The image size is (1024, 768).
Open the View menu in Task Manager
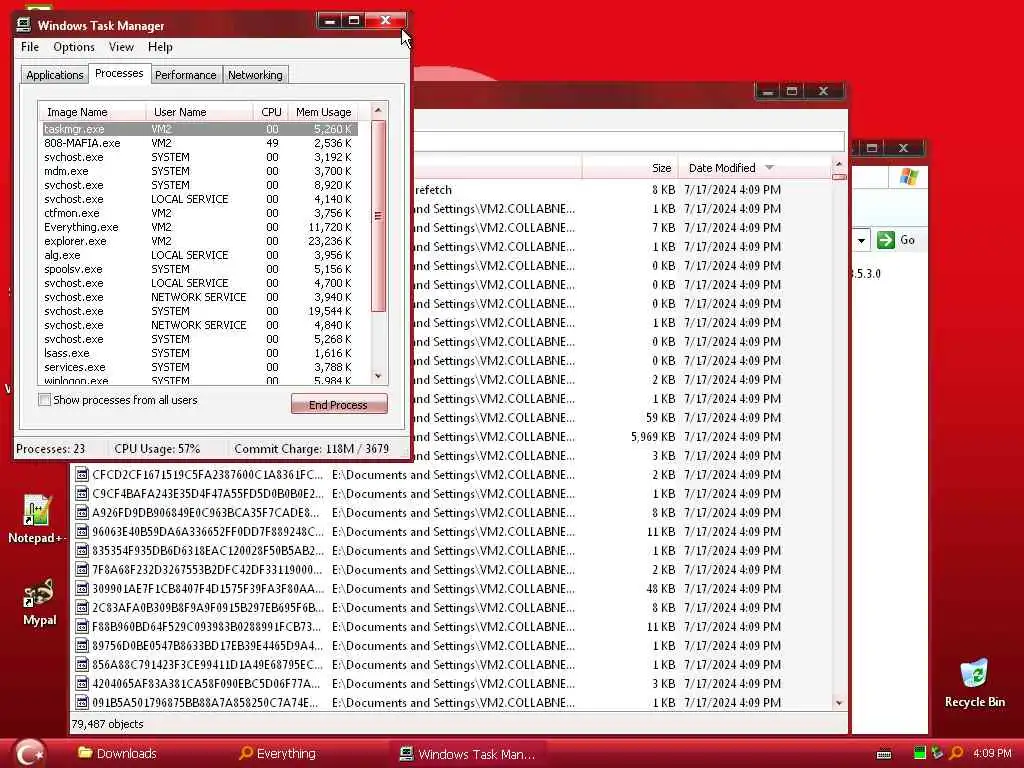coord(121,47)
